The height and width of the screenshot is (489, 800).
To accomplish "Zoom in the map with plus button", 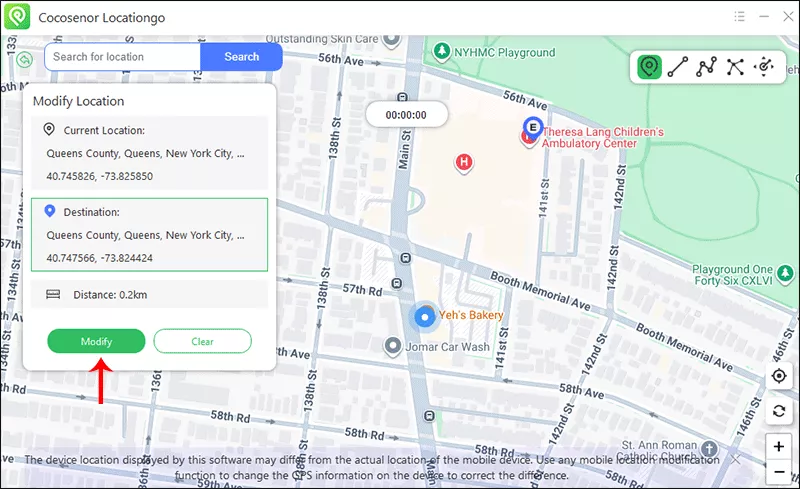I will tap(779, 446).
